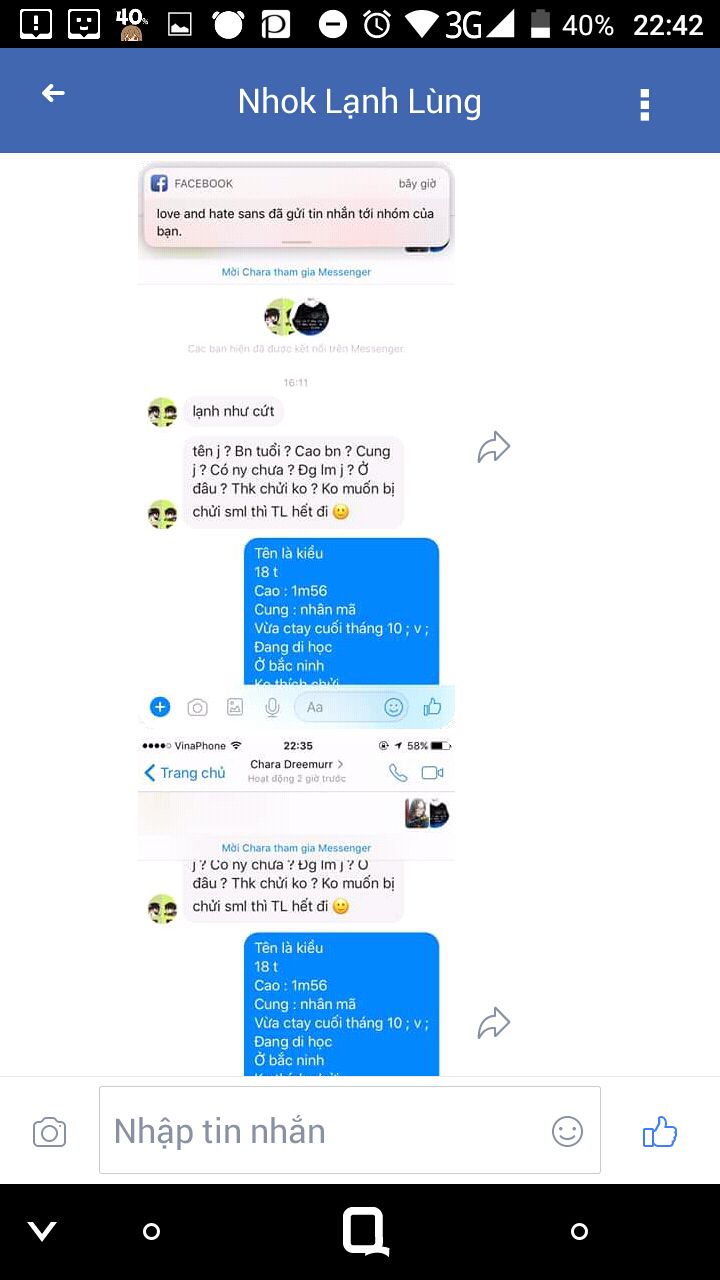Tap the Android home circle button
Screen dimensions: 720x1280
click(151, 1232)
